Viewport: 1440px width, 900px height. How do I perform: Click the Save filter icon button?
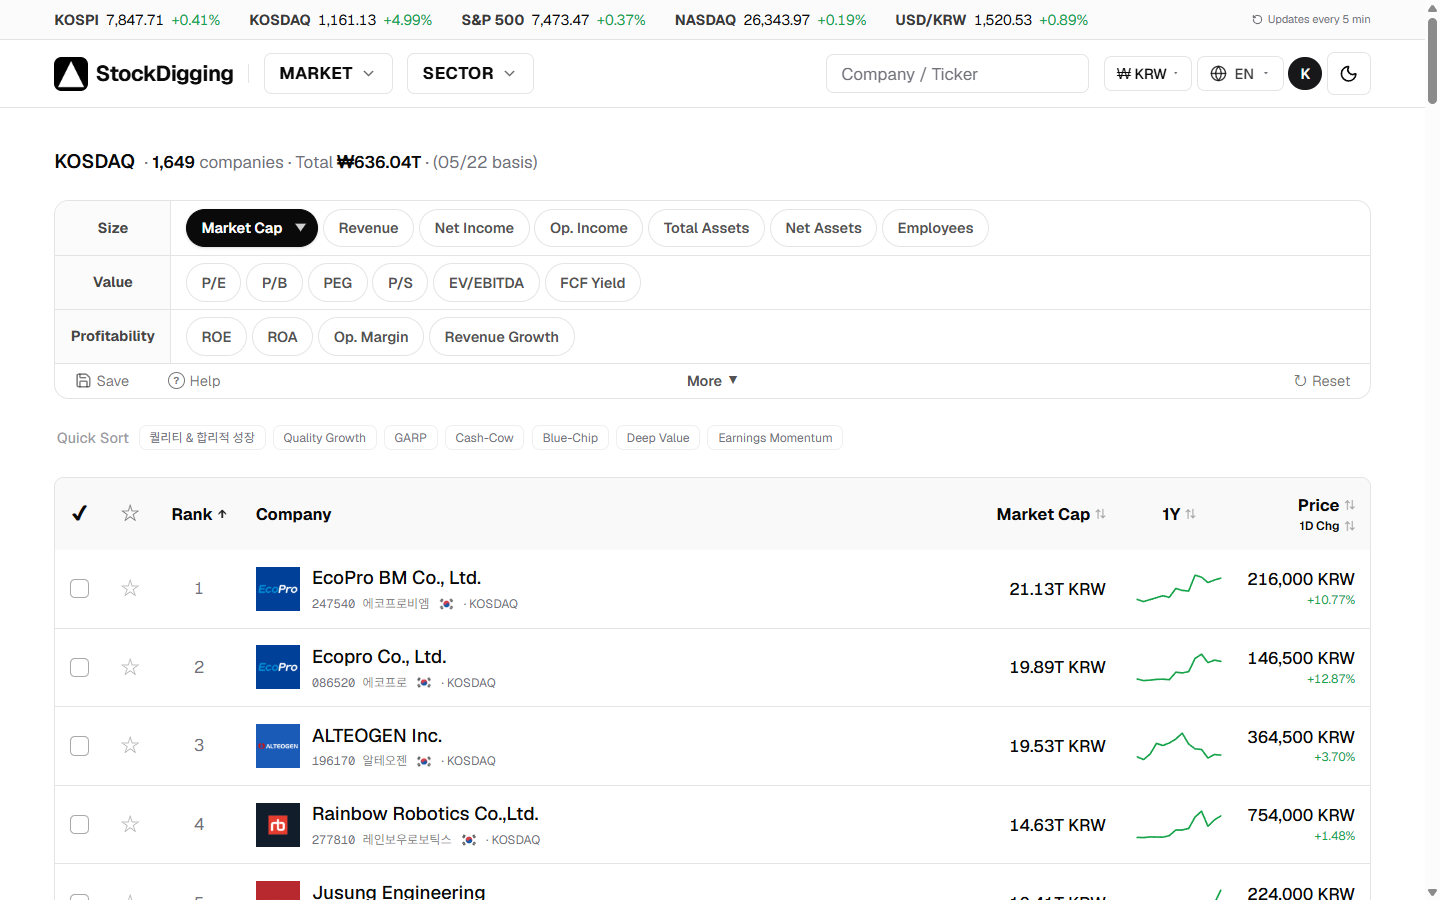tap(103, 381)
